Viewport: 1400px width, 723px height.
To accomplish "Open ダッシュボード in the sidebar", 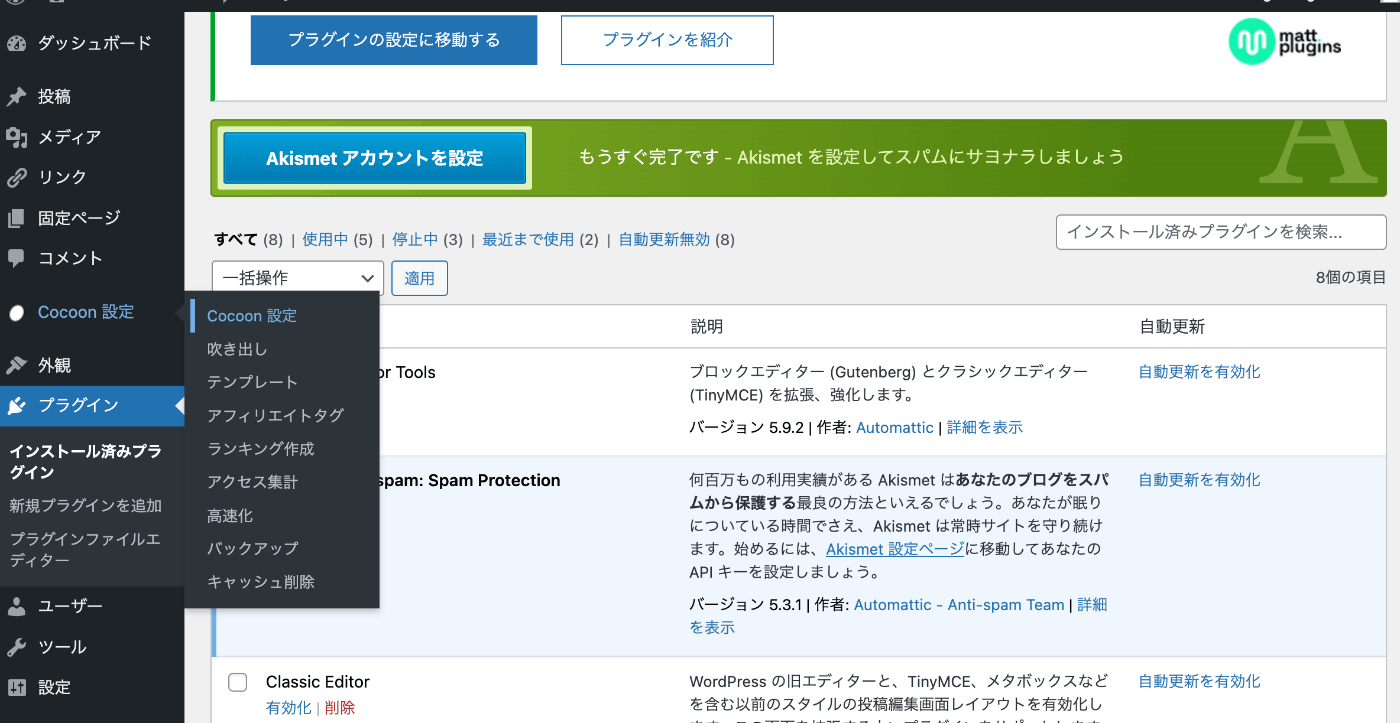I will pos(95,43).
